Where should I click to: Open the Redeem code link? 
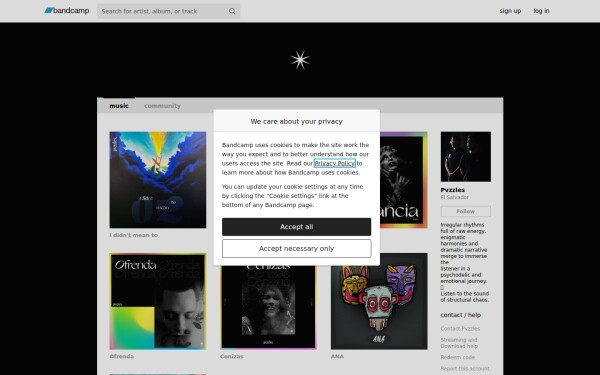(x=457, y=357)
